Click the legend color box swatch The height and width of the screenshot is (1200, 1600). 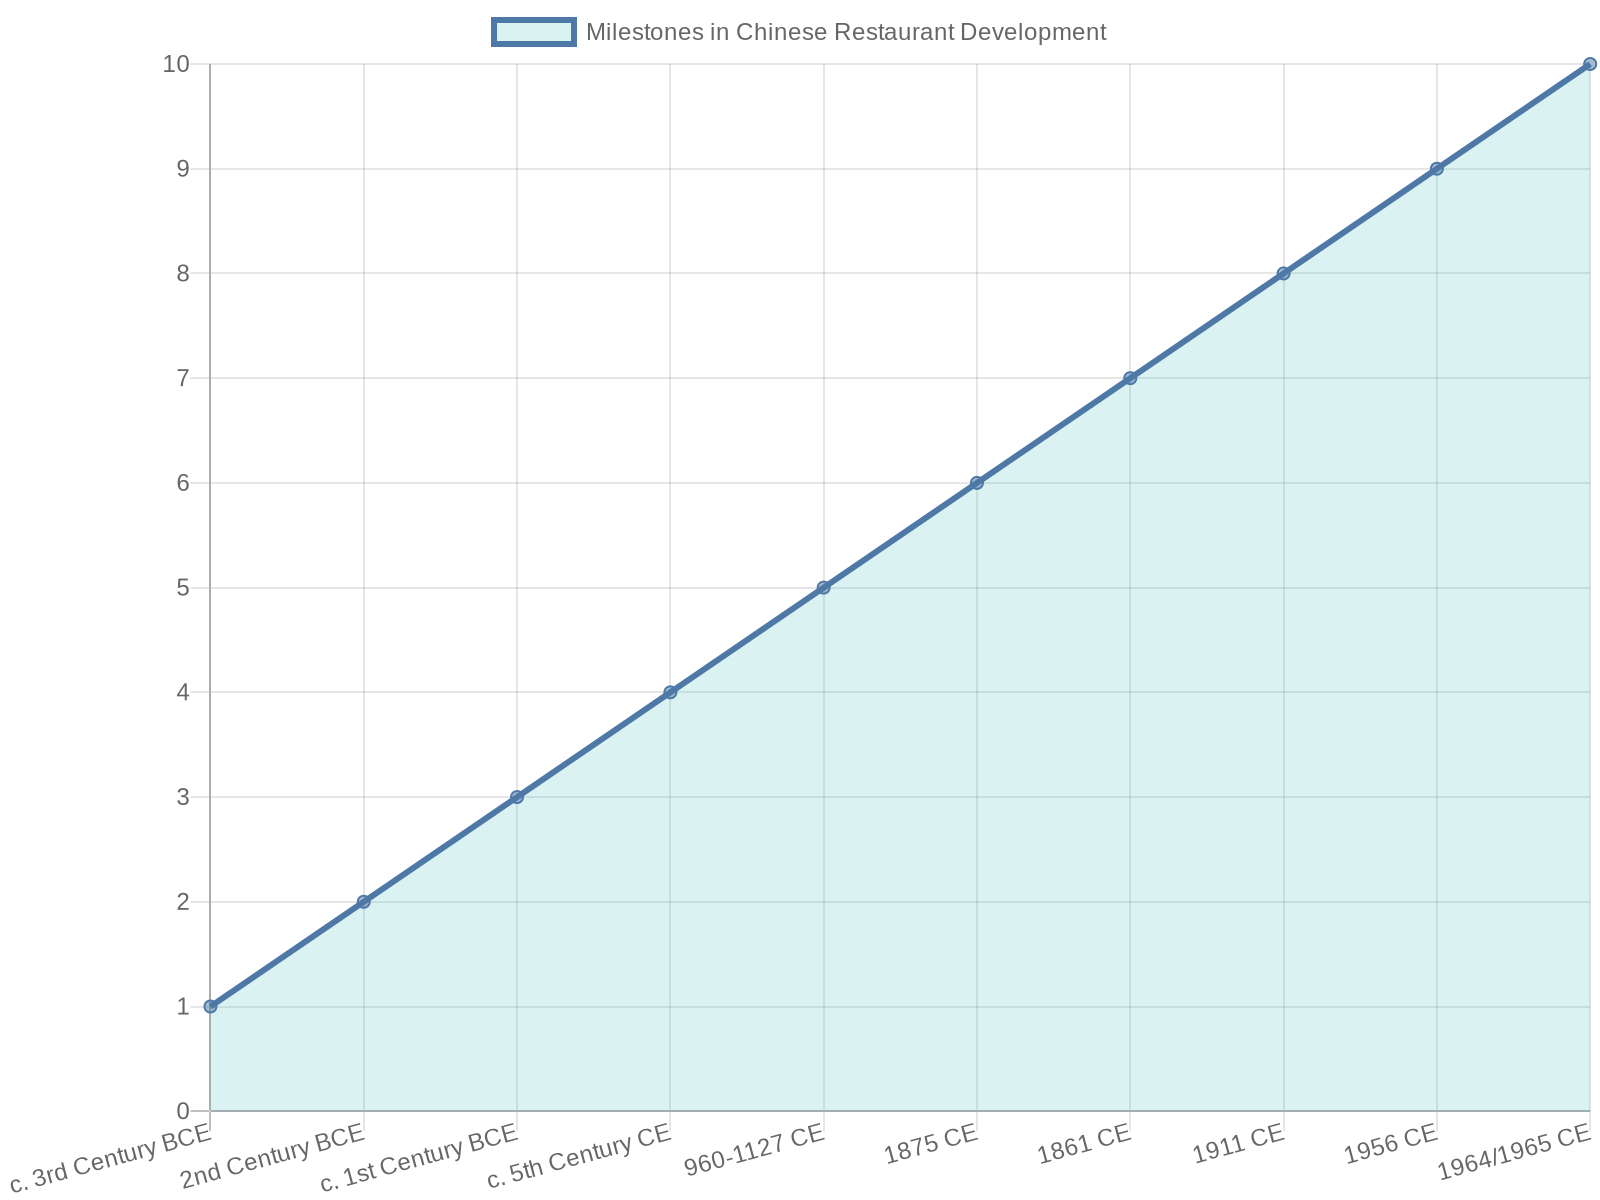click(x=534, y=32)
